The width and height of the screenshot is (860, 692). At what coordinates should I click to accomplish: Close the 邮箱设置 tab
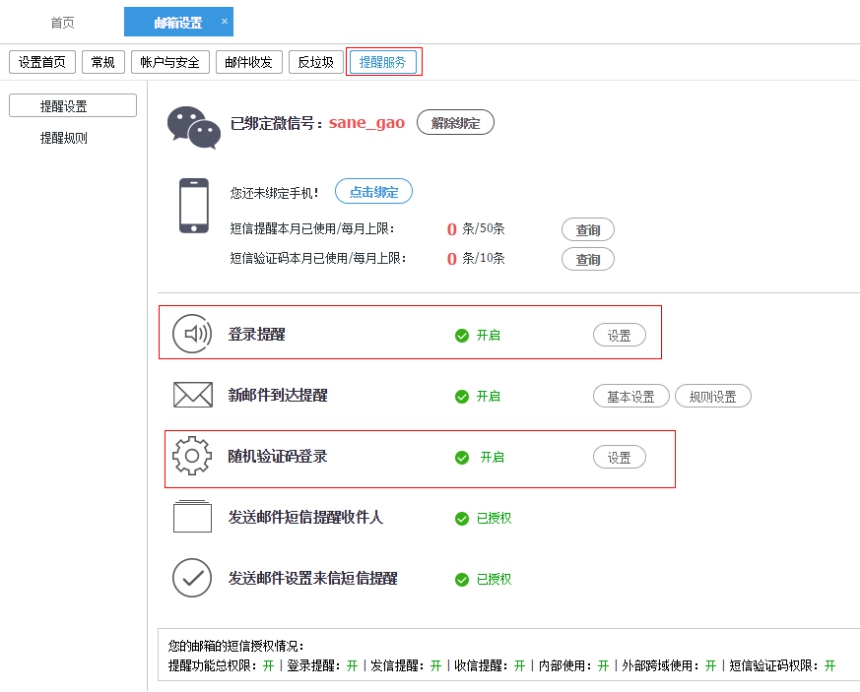(224, 21)
